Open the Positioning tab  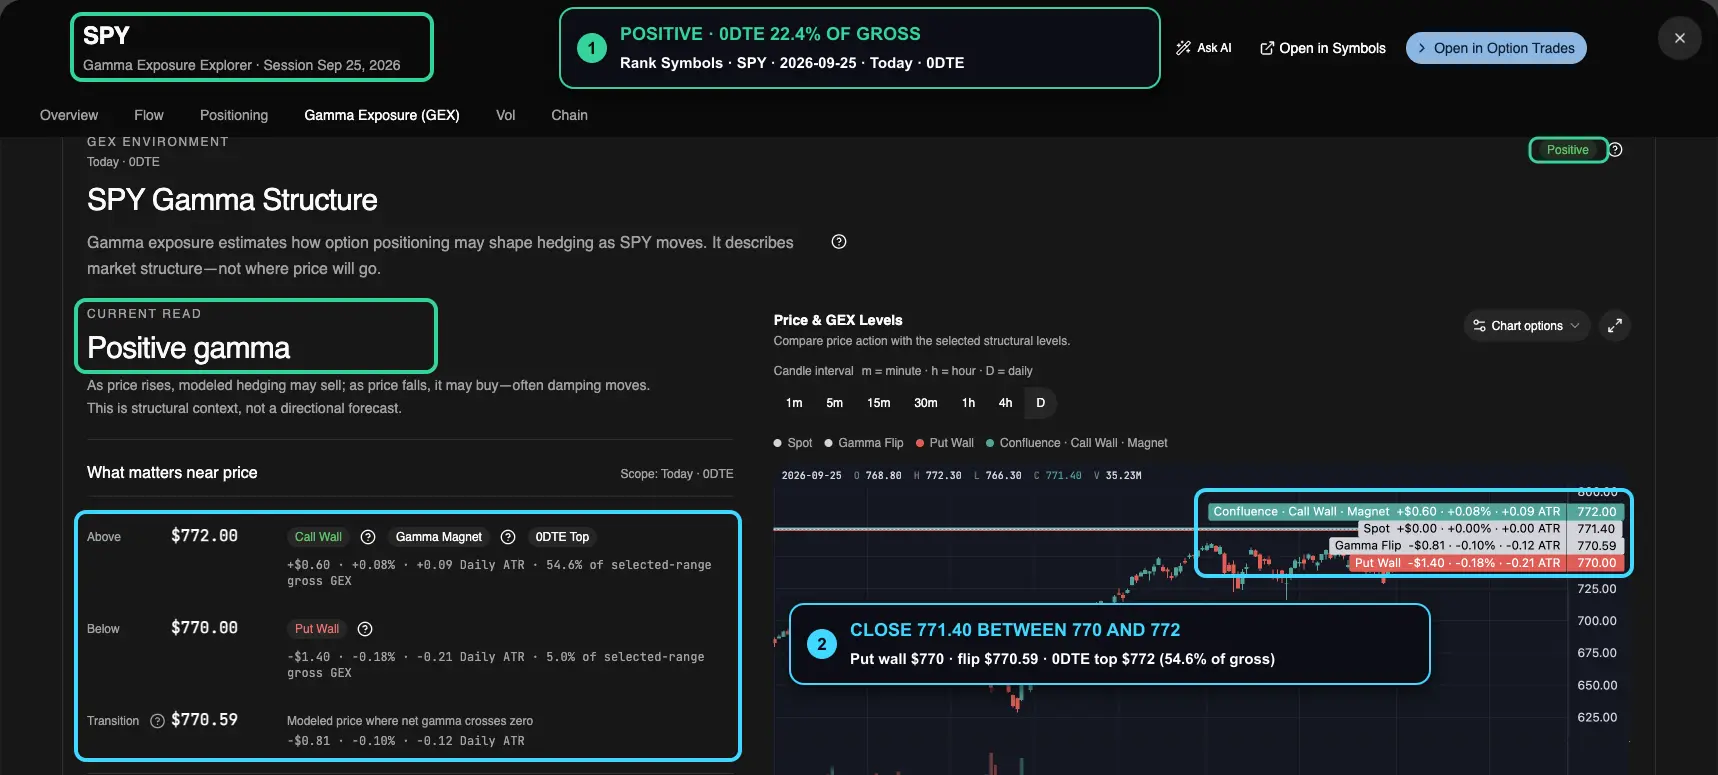coord(234,115)
